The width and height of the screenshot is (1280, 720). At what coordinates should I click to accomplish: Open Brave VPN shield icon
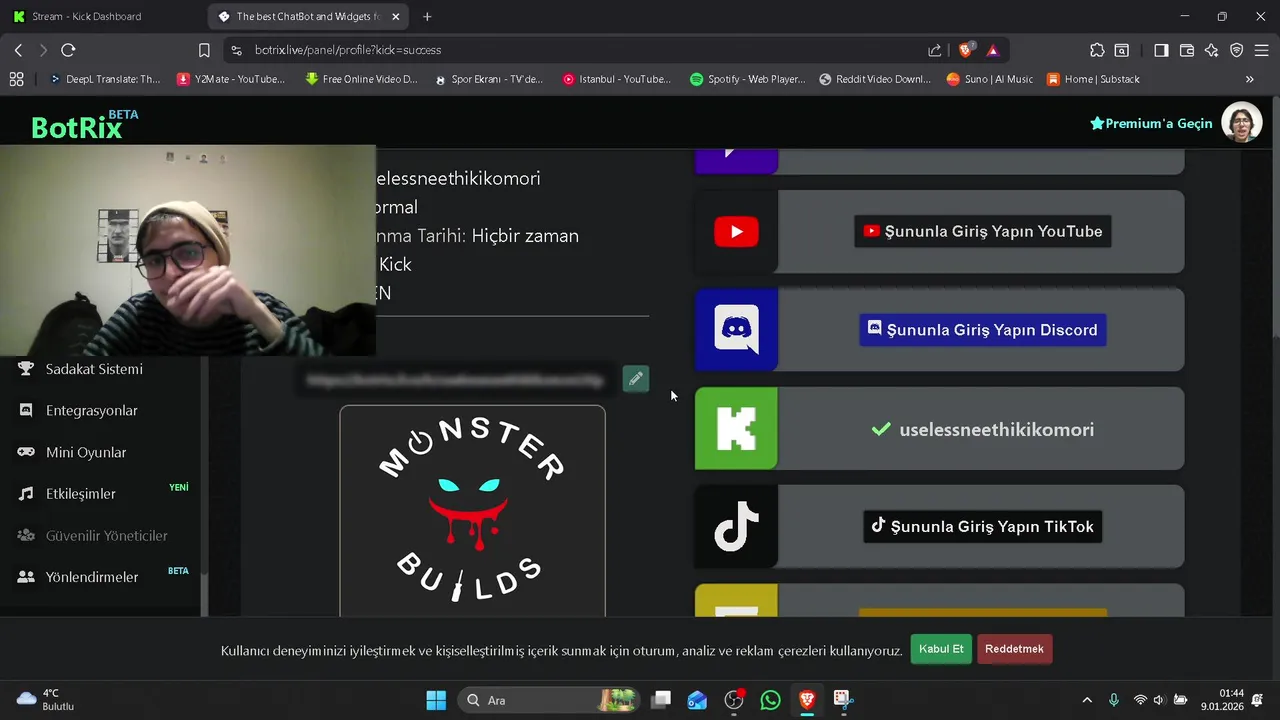[x=1236, y=50]
